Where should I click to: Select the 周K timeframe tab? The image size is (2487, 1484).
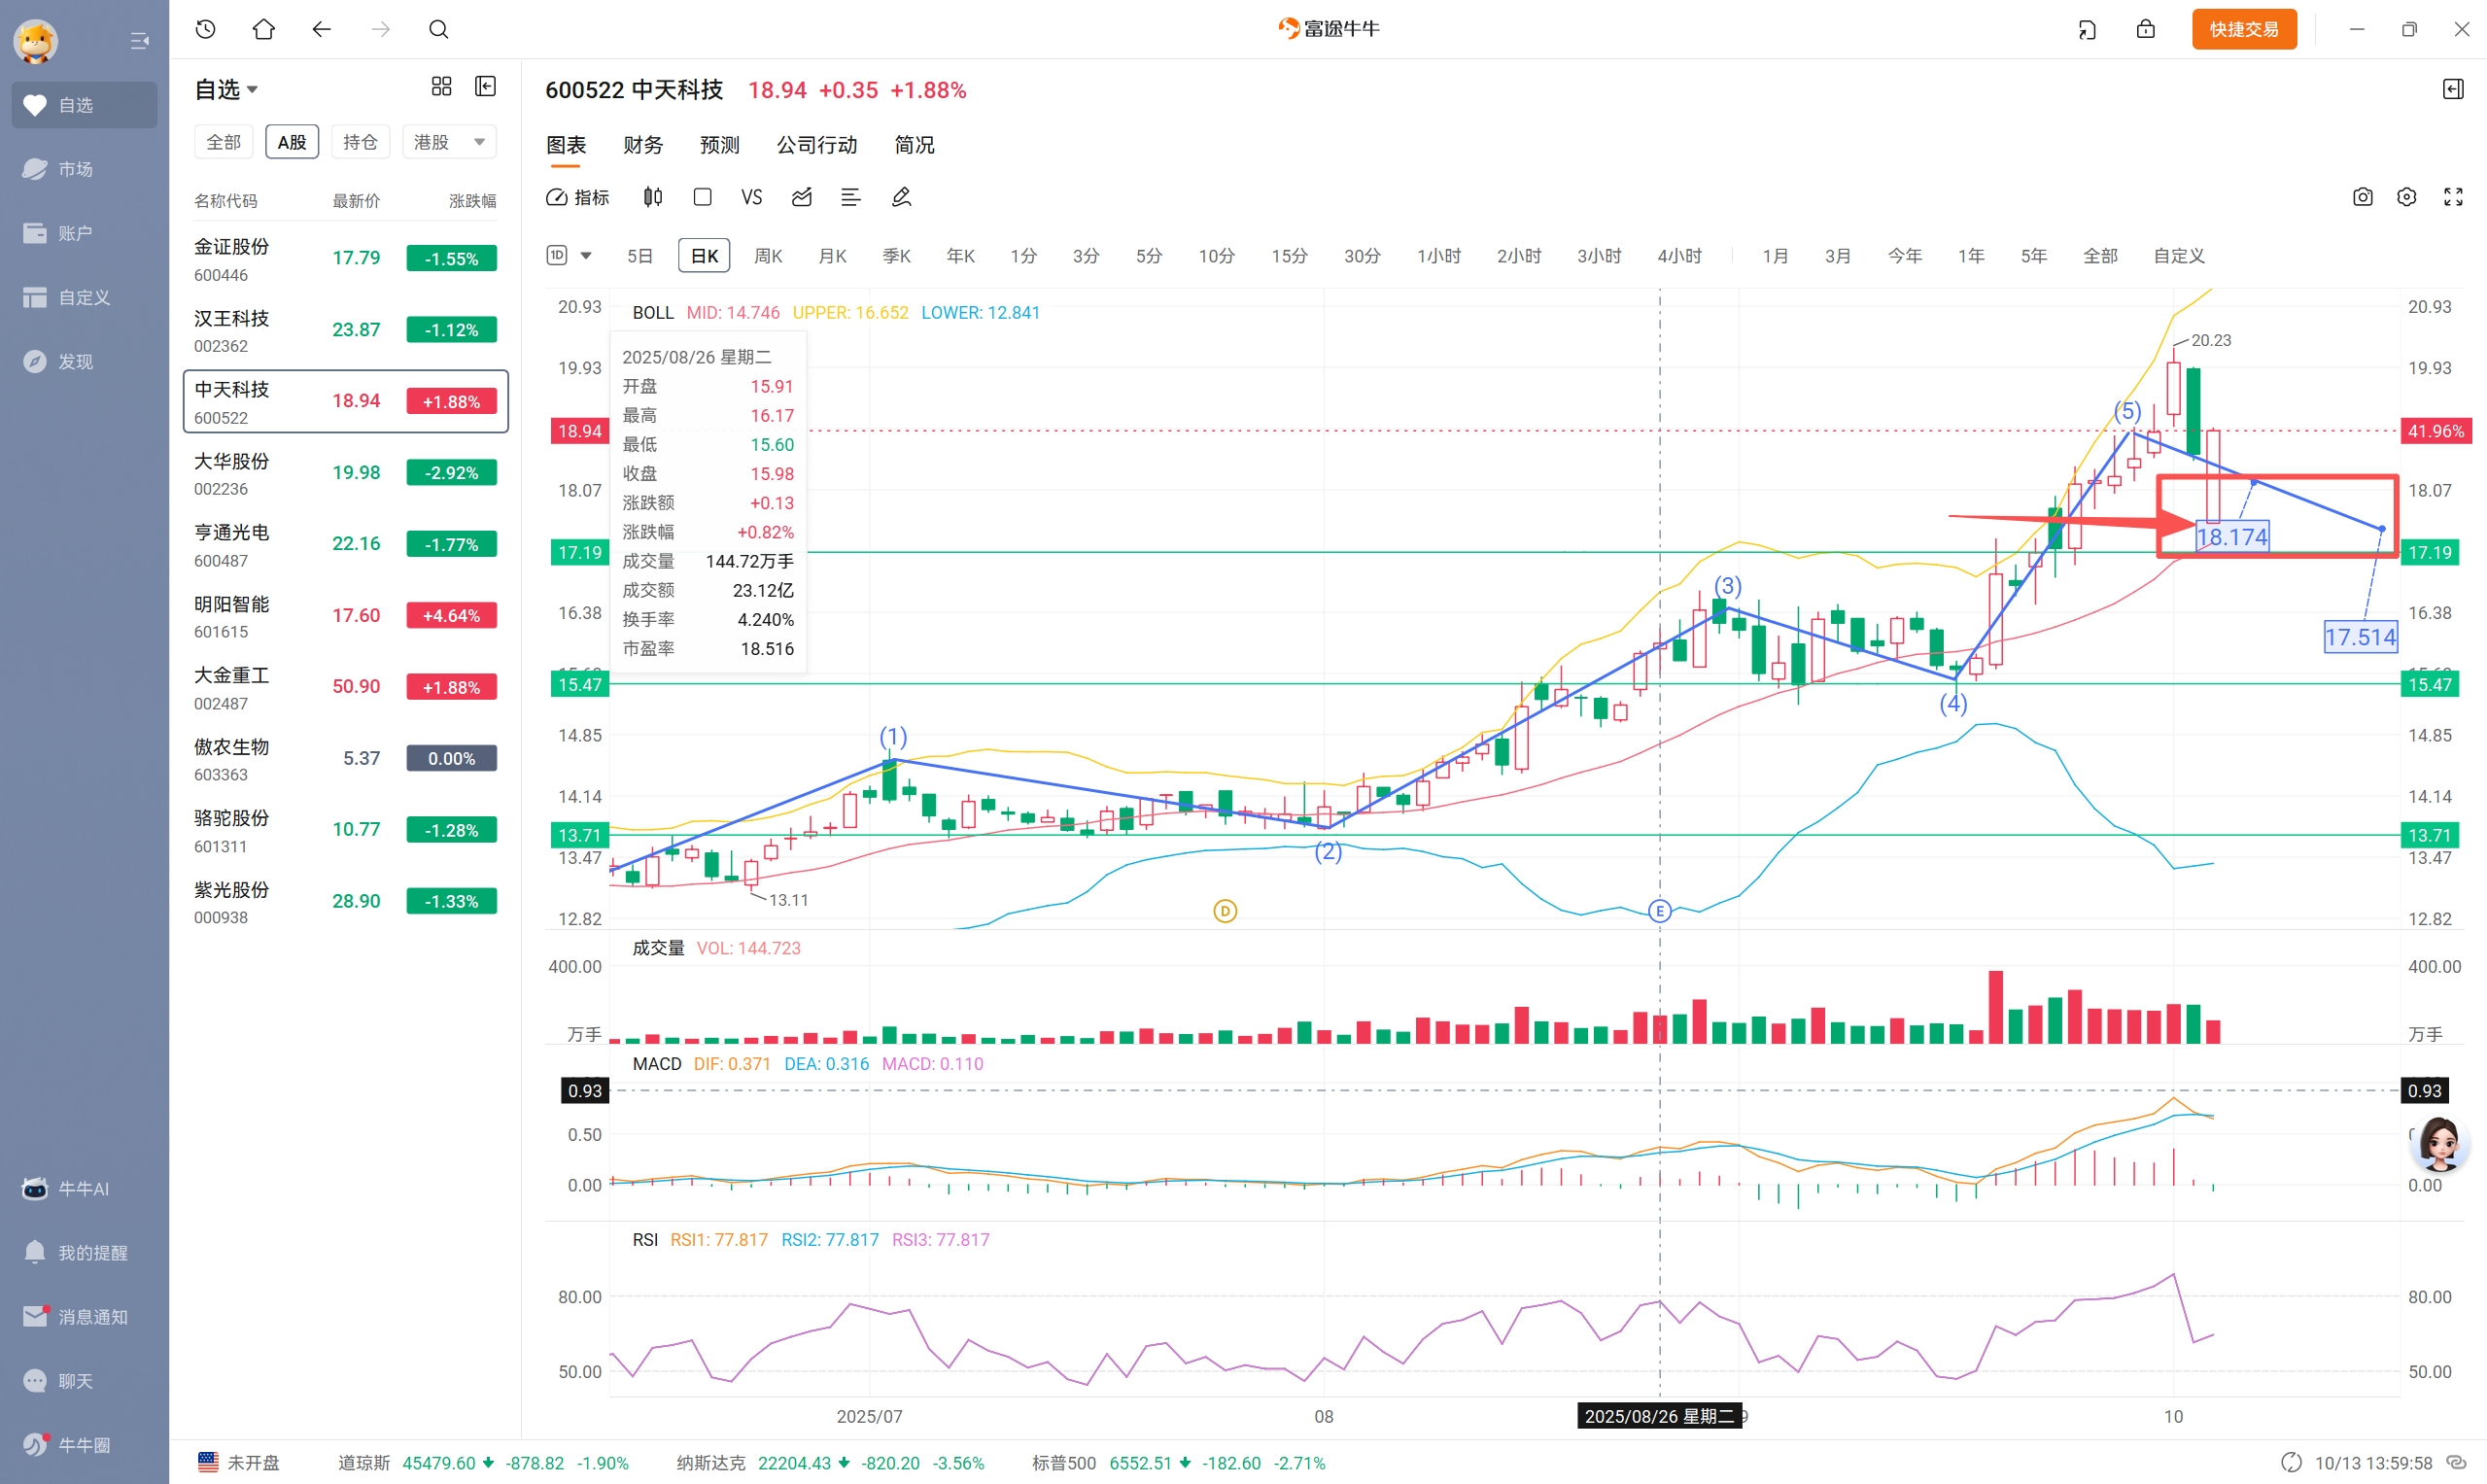coord(767,256)
